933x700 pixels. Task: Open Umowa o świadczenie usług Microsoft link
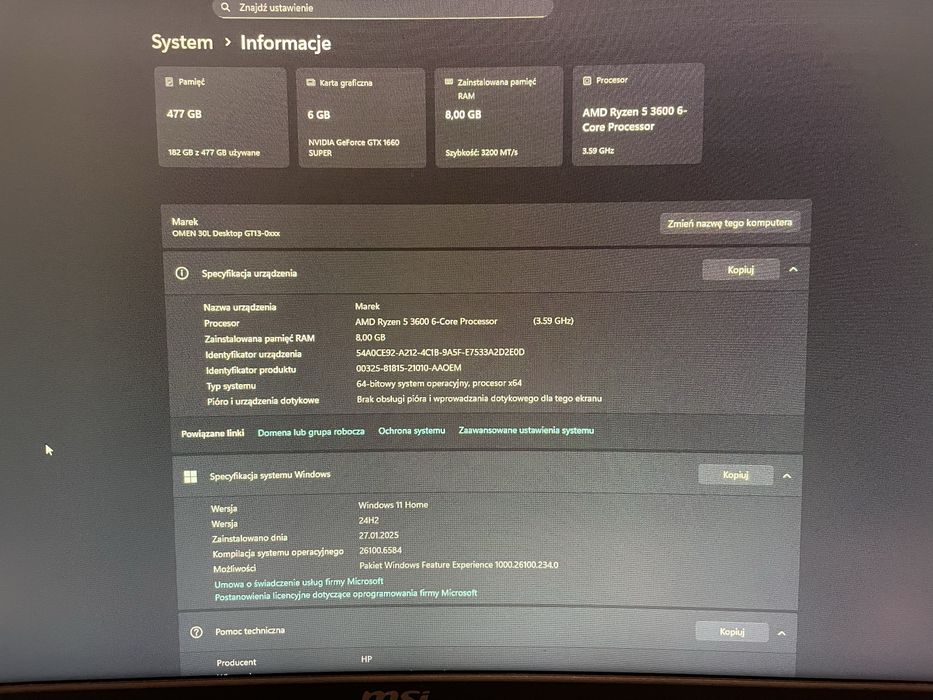[x=299, y=582]
